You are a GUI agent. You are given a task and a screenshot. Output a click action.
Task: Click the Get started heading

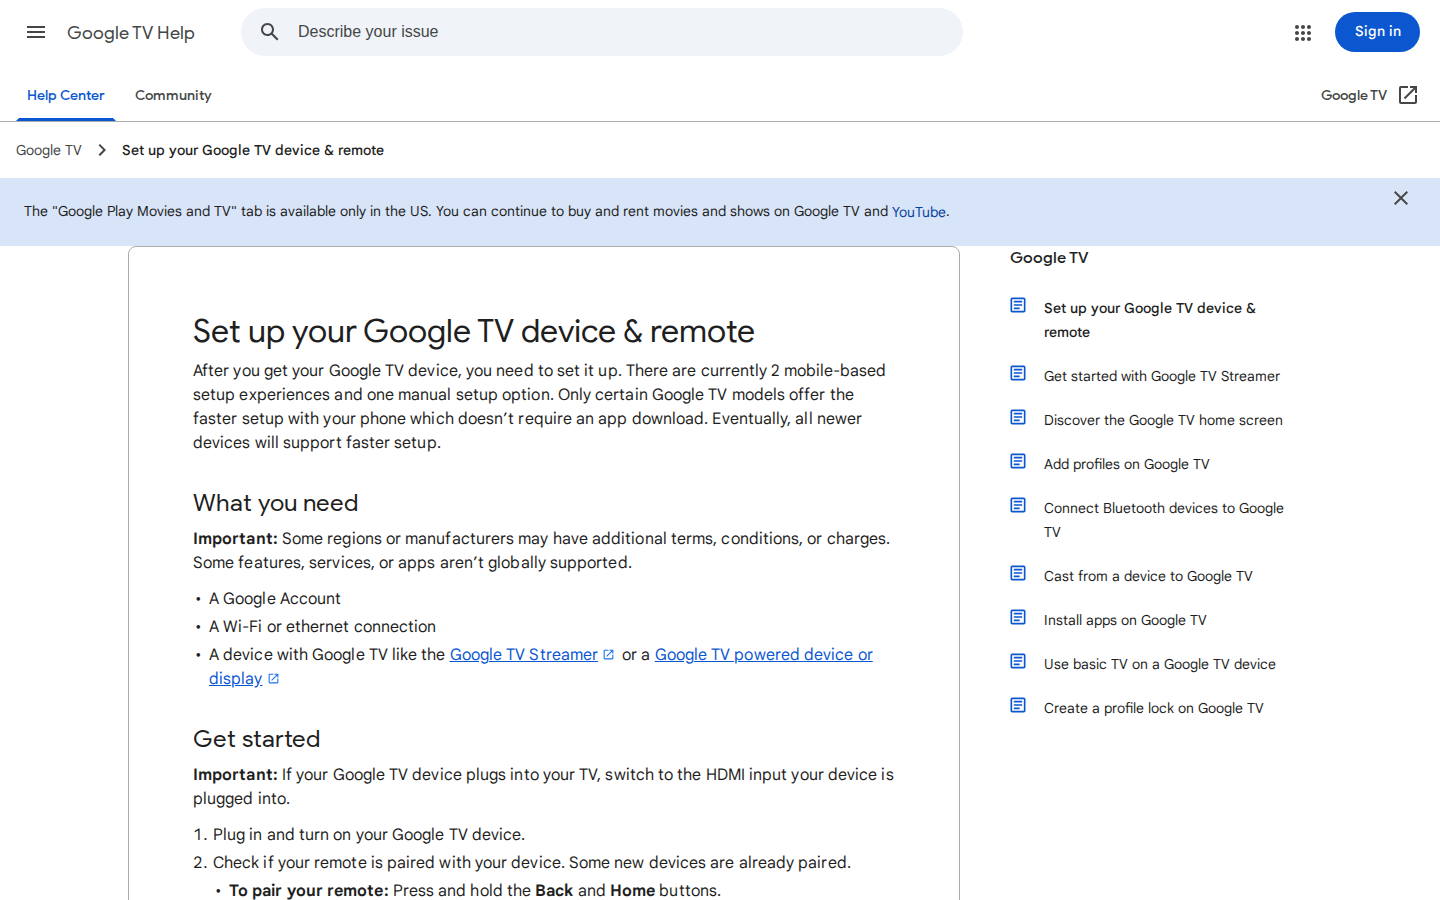(x=256, y=739)
